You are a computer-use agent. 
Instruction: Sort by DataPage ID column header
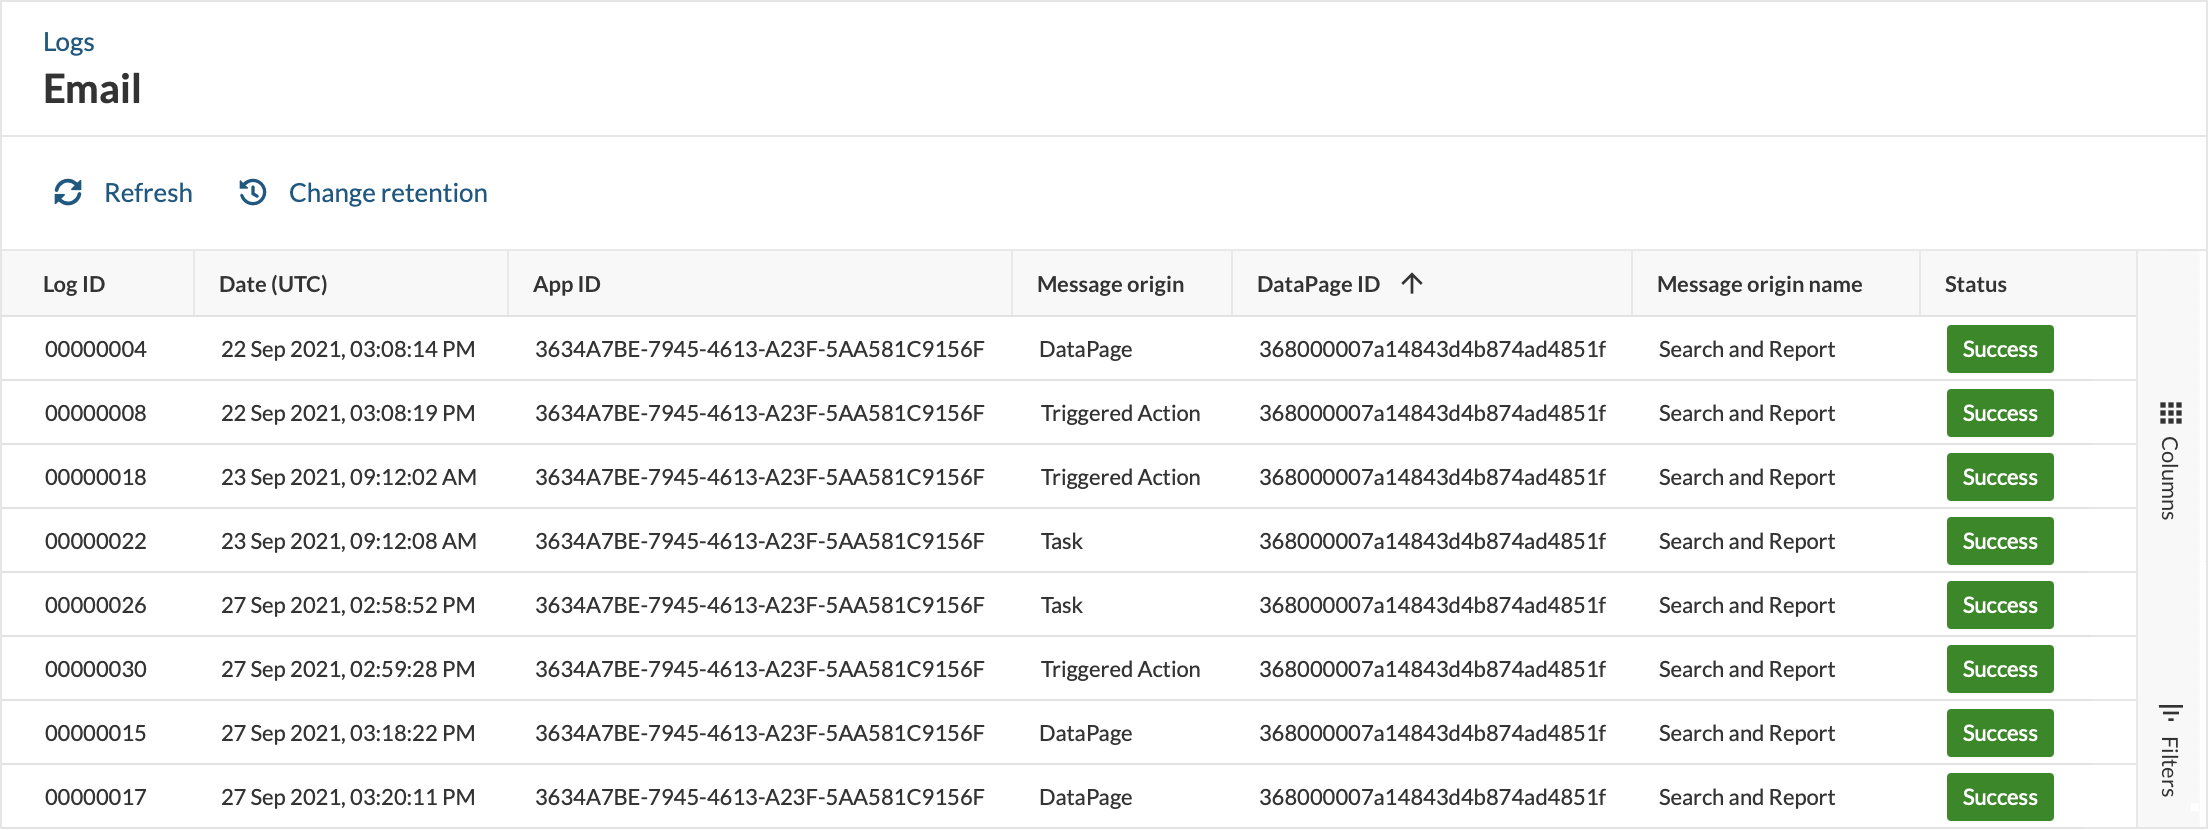point(1318,284)
